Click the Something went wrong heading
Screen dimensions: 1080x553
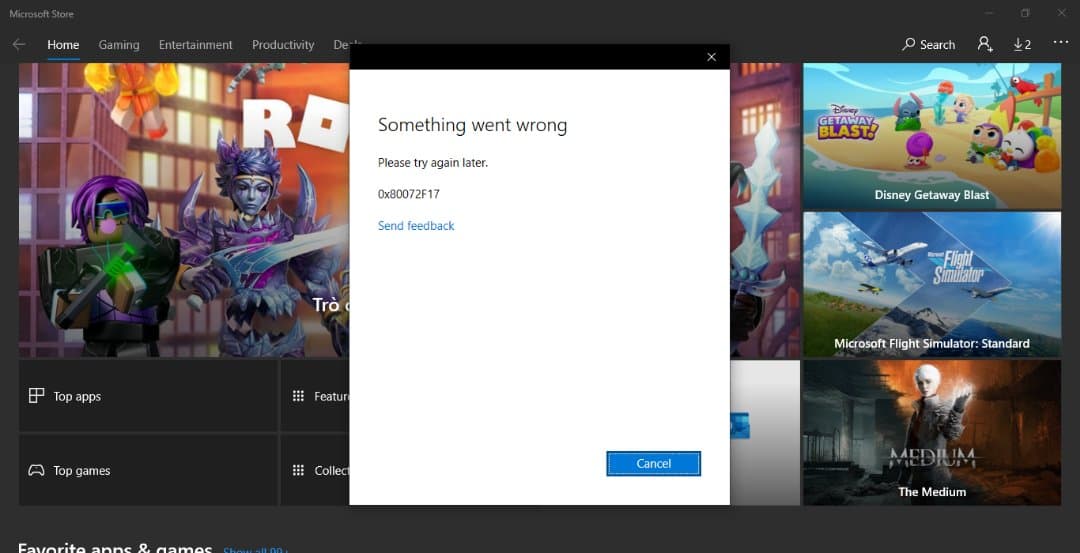pyautogui.click(x=472, y=125)
